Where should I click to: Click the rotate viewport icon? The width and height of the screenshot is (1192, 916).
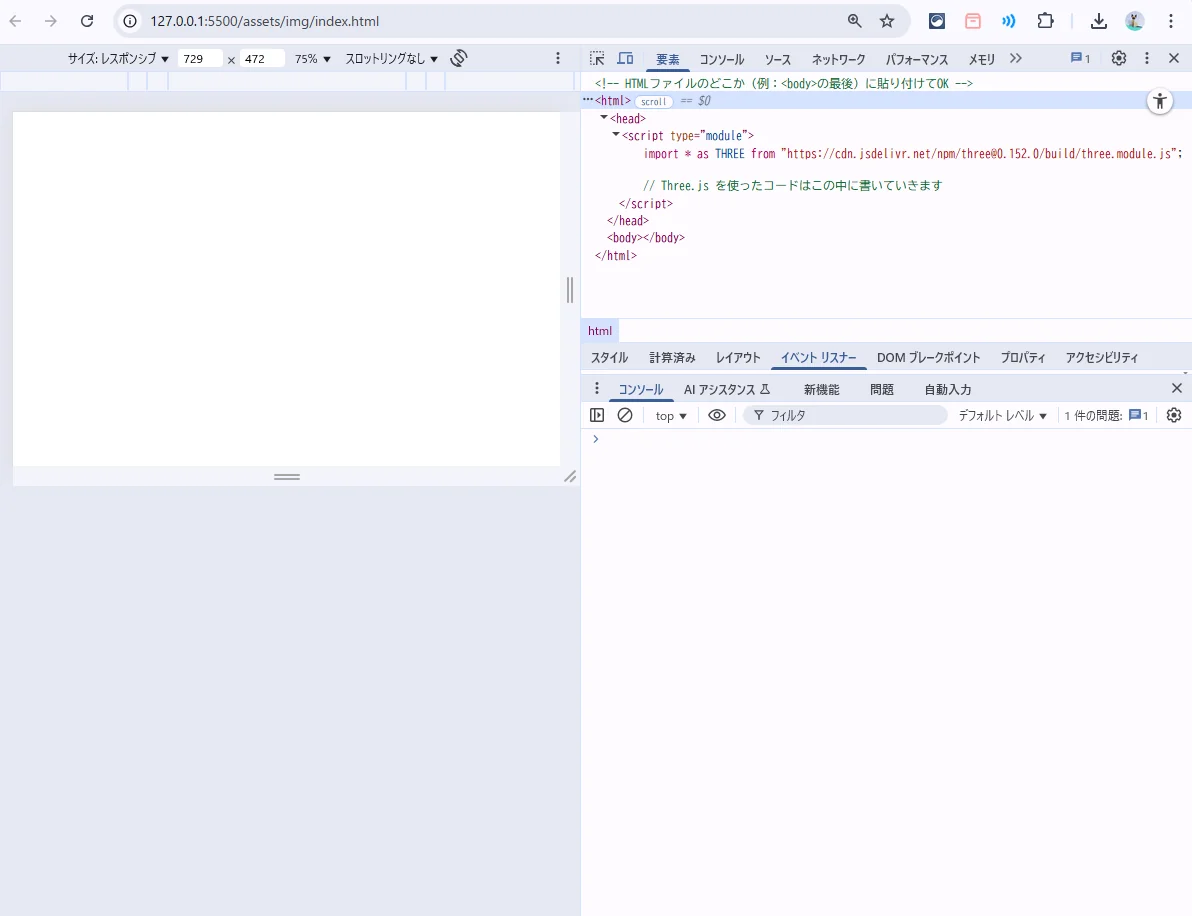coord(459,59)
